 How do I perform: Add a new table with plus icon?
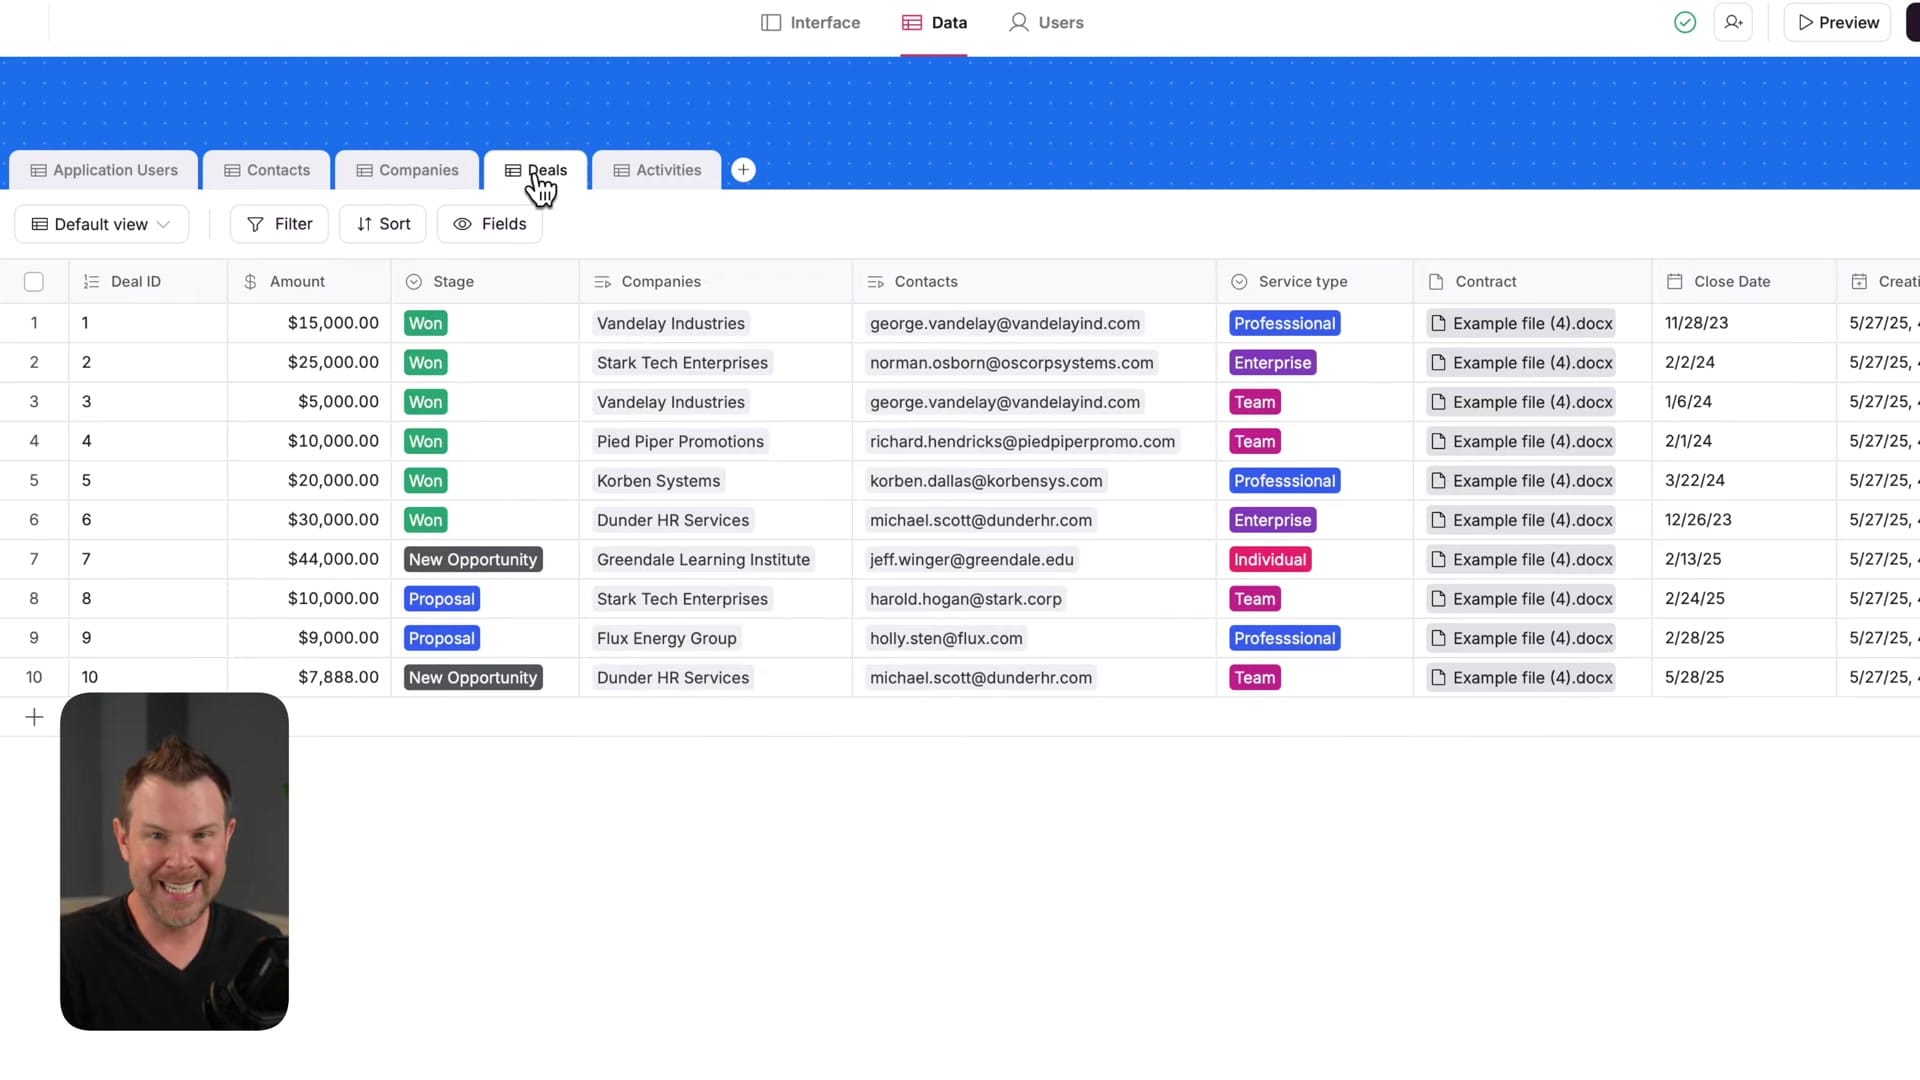coord(743,170)
